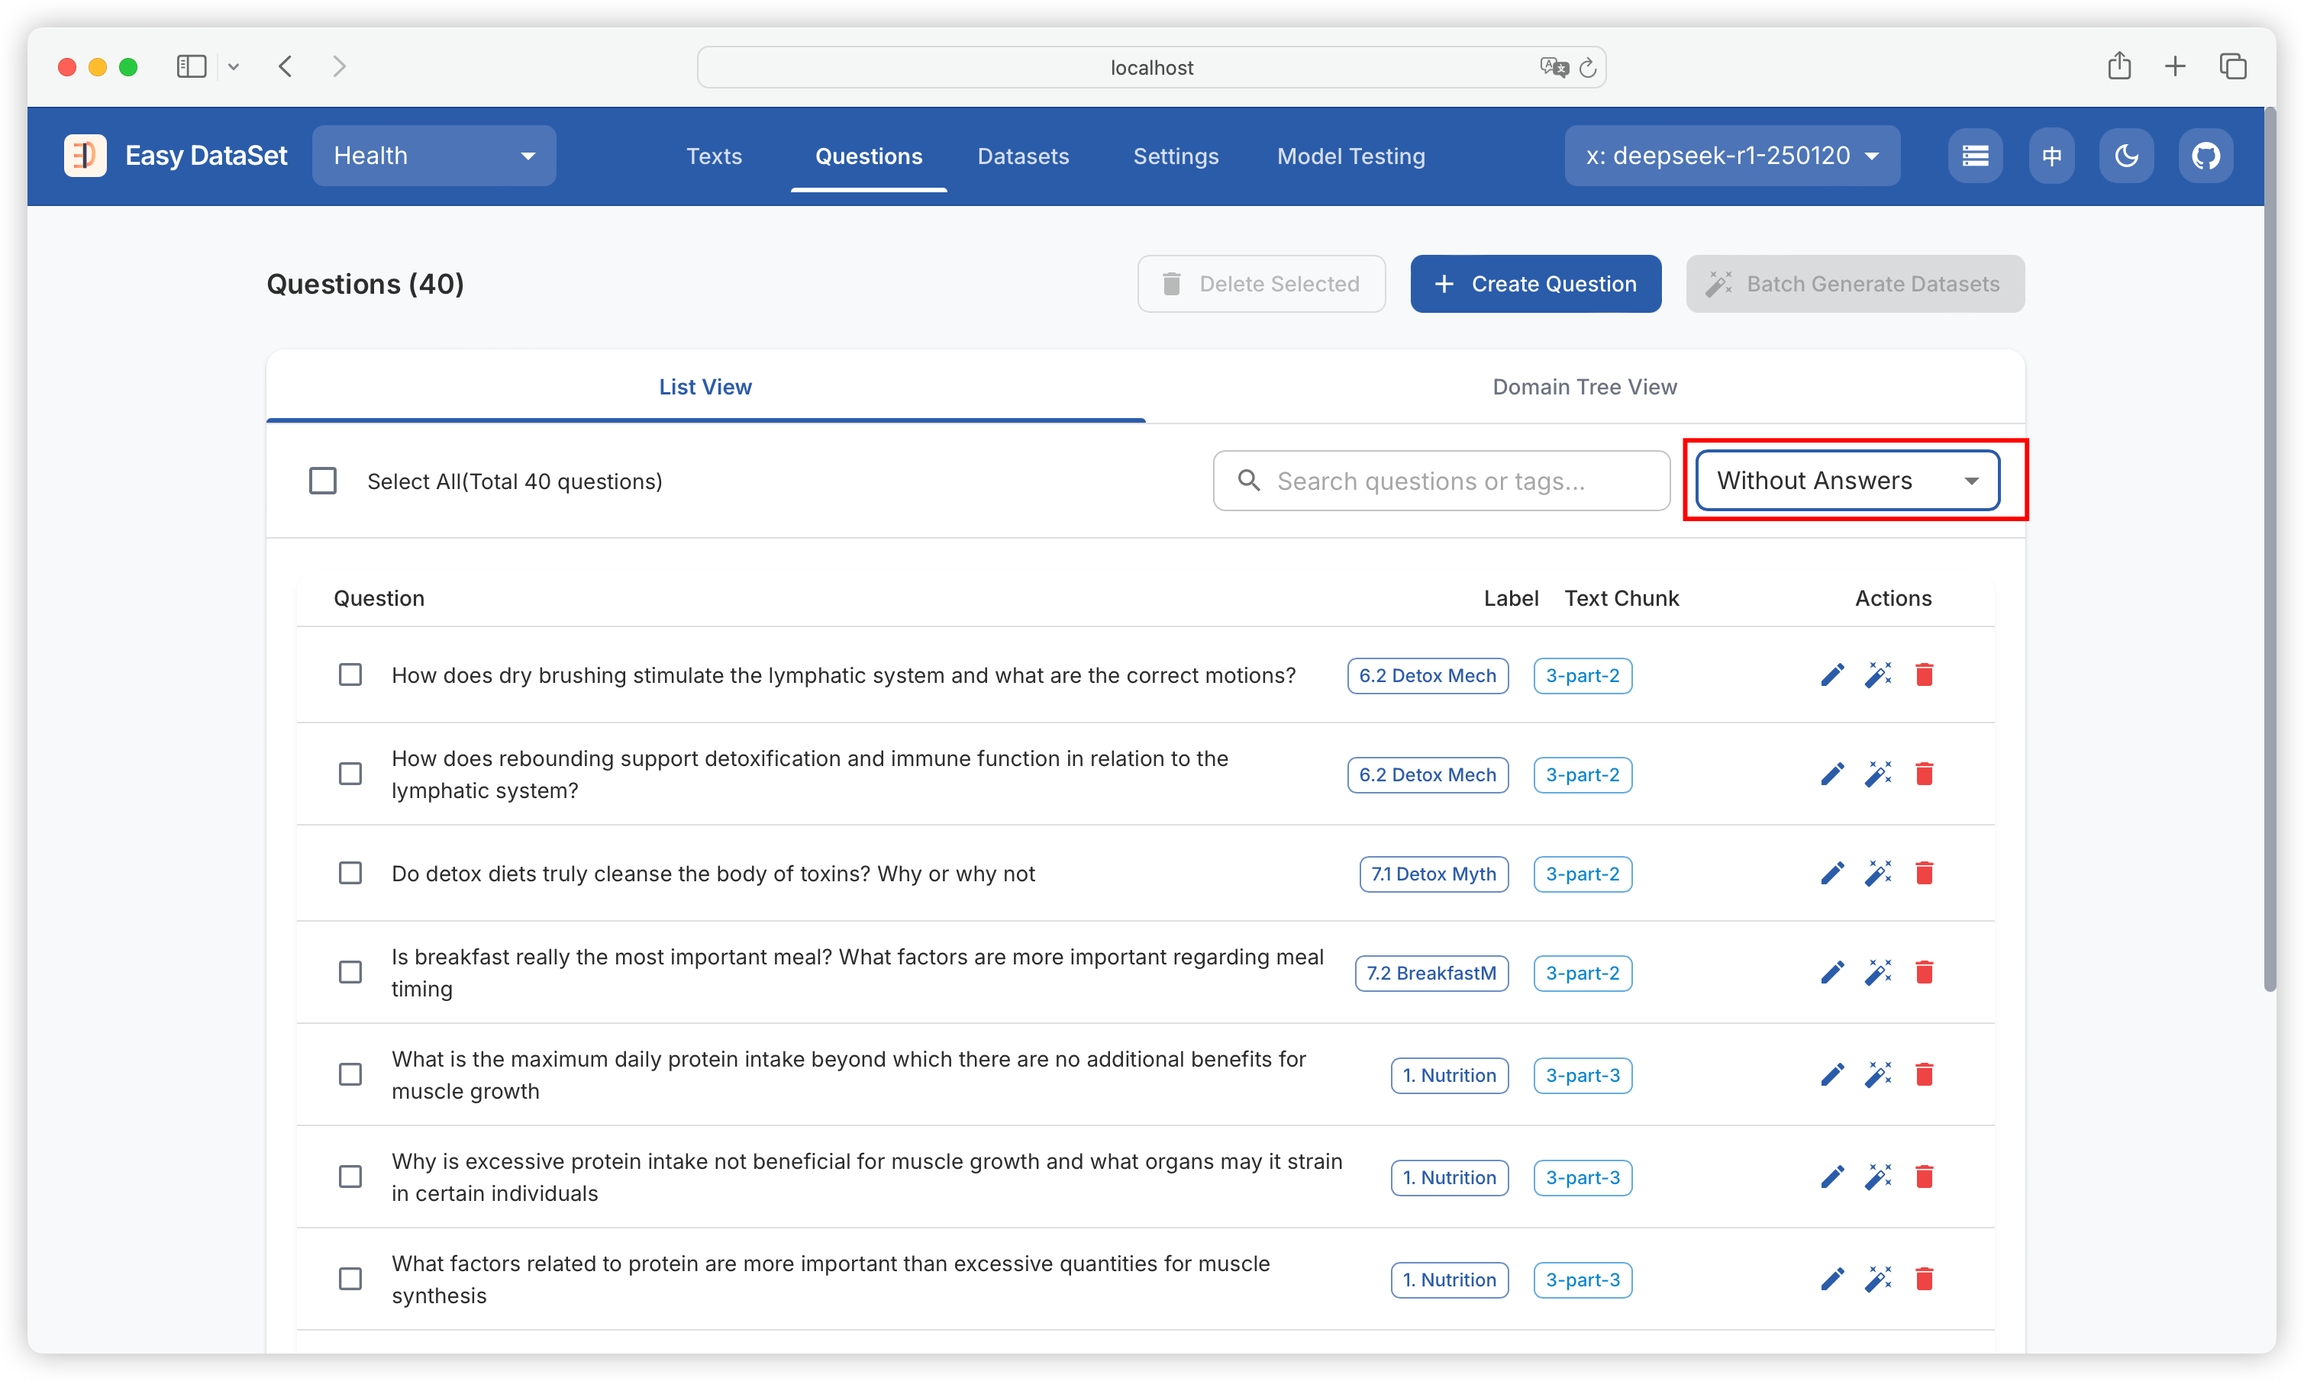This screenshot has width=2304, height=1381.
Task: Delete the breakfast question with trash icon
Action: pyautogui.click(x=1924, y=972)
